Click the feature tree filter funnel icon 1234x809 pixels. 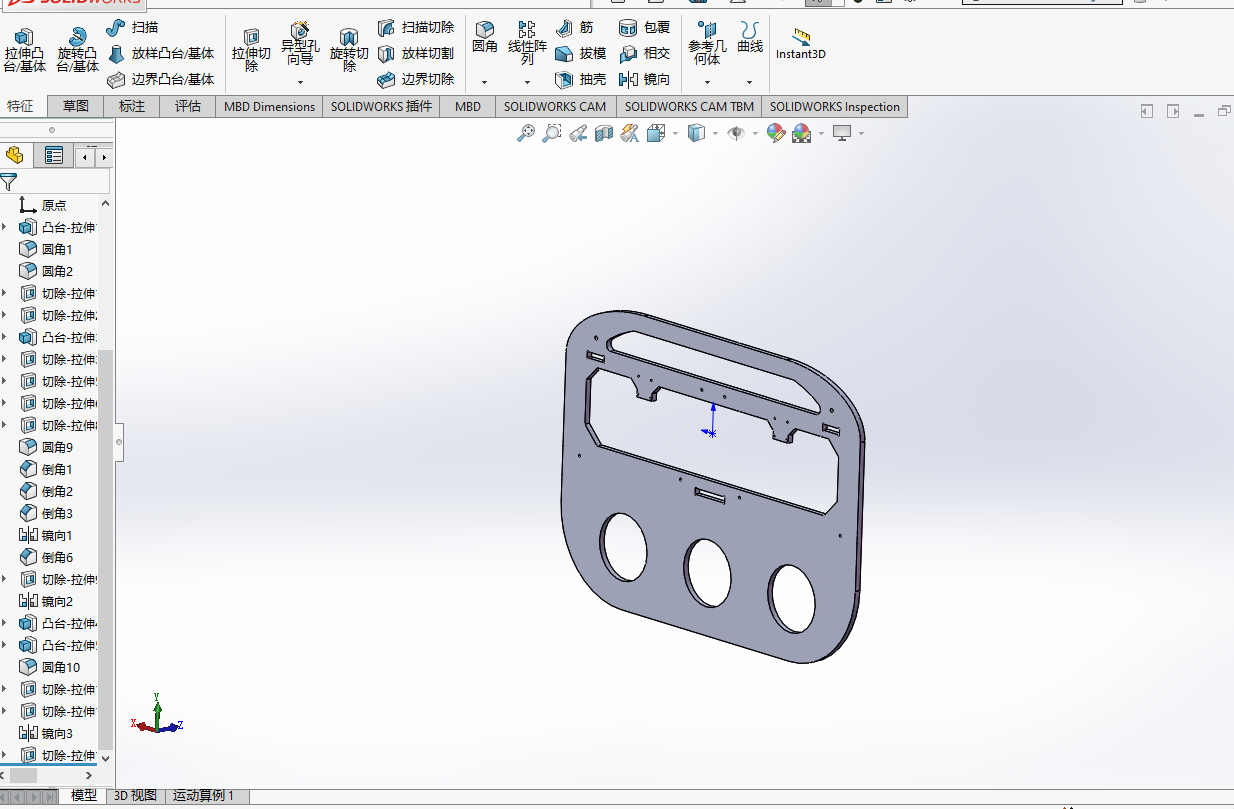click(x=9, y=182)
